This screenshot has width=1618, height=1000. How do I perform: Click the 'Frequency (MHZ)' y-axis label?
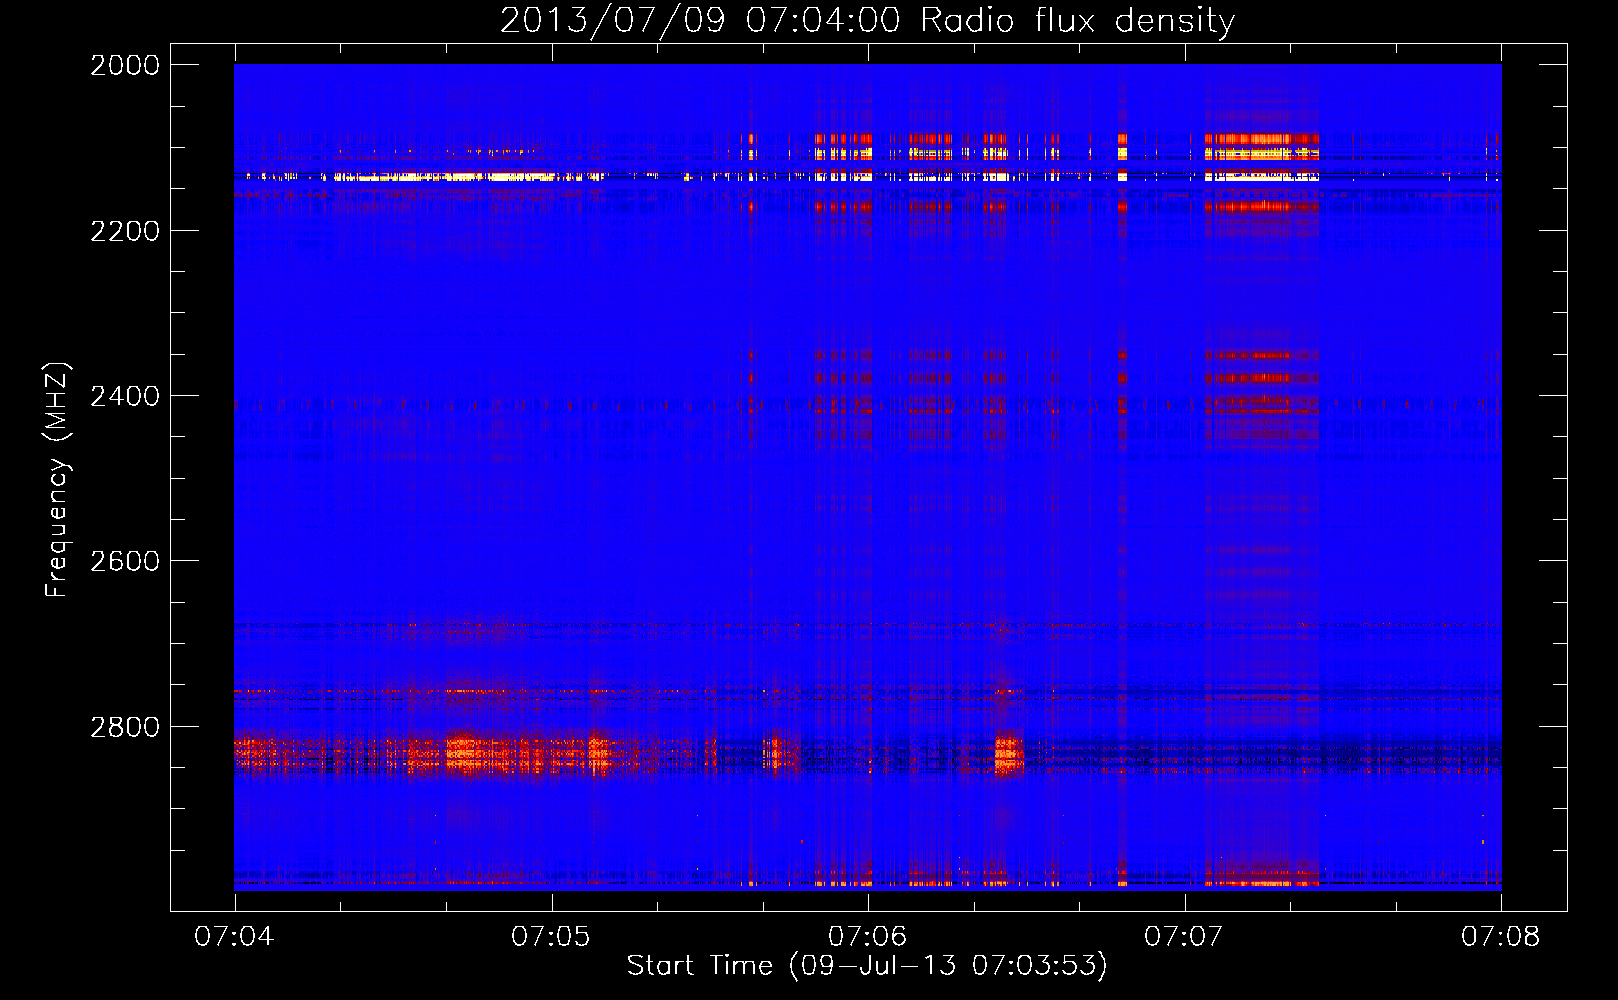pos(57,480)
